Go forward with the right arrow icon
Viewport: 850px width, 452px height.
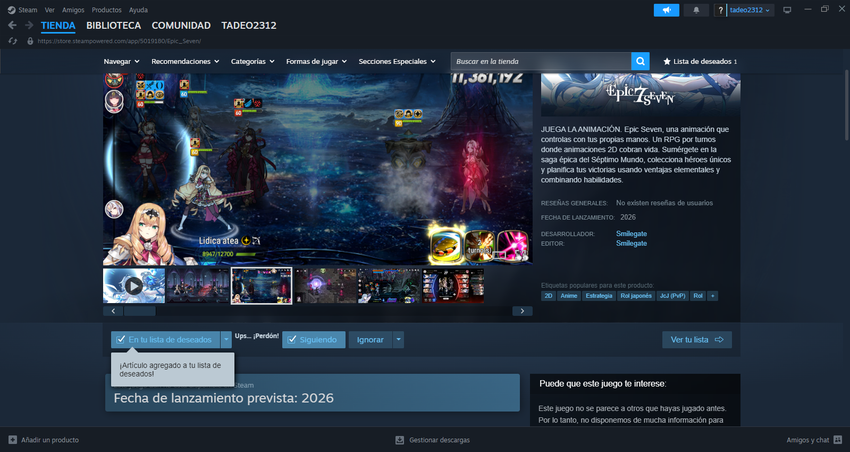tap(29, 25)
